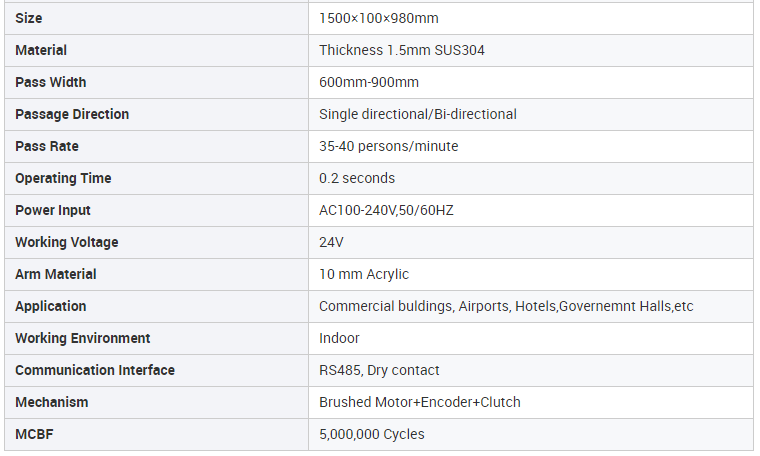The image size is (760, 456).
Task: Click the Pass Width label
Action: click(51, 82)
